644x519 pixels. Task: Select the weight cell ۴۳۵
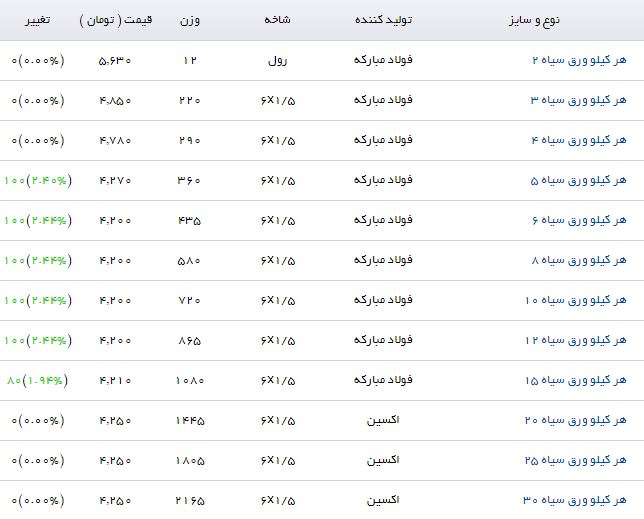(189, 221)
